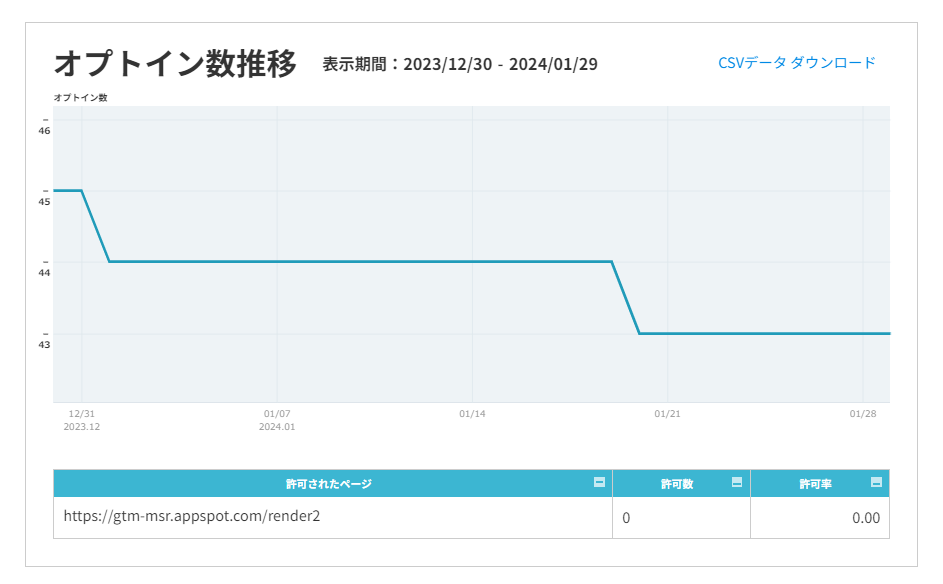Select the 許可されたページ column header

[328, 484]
